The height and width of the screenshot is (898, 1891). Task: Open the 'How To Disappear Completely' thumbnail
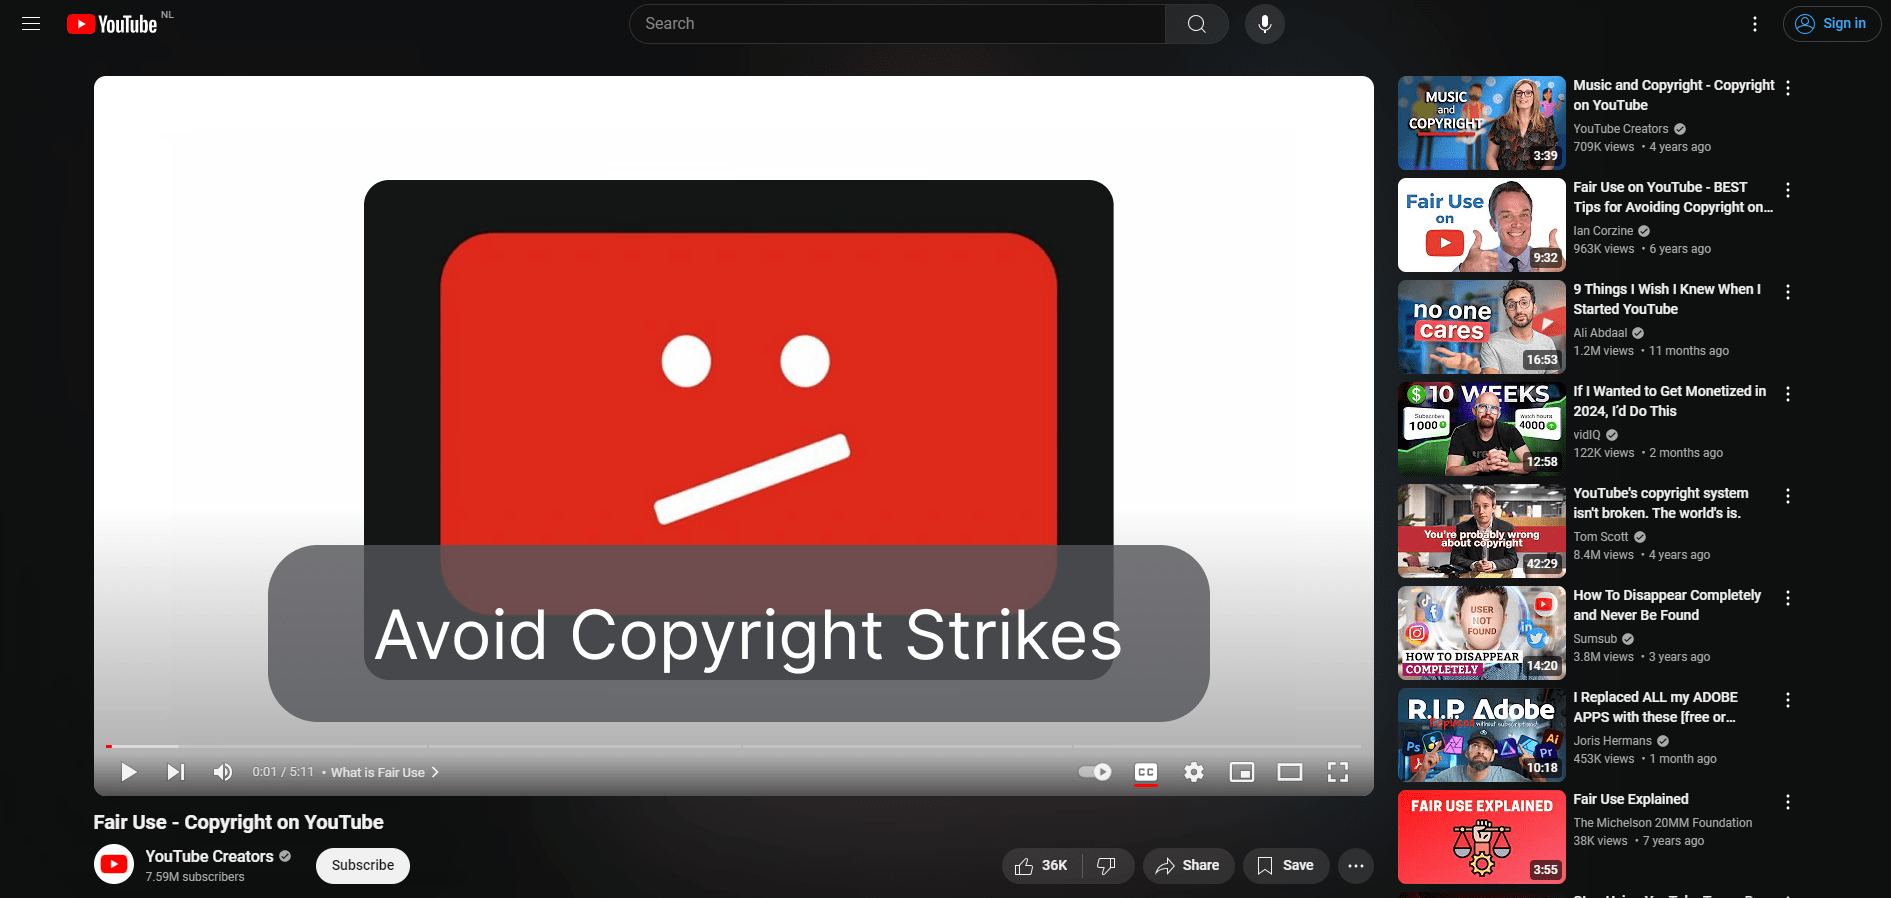click(x=1481, y=633)
